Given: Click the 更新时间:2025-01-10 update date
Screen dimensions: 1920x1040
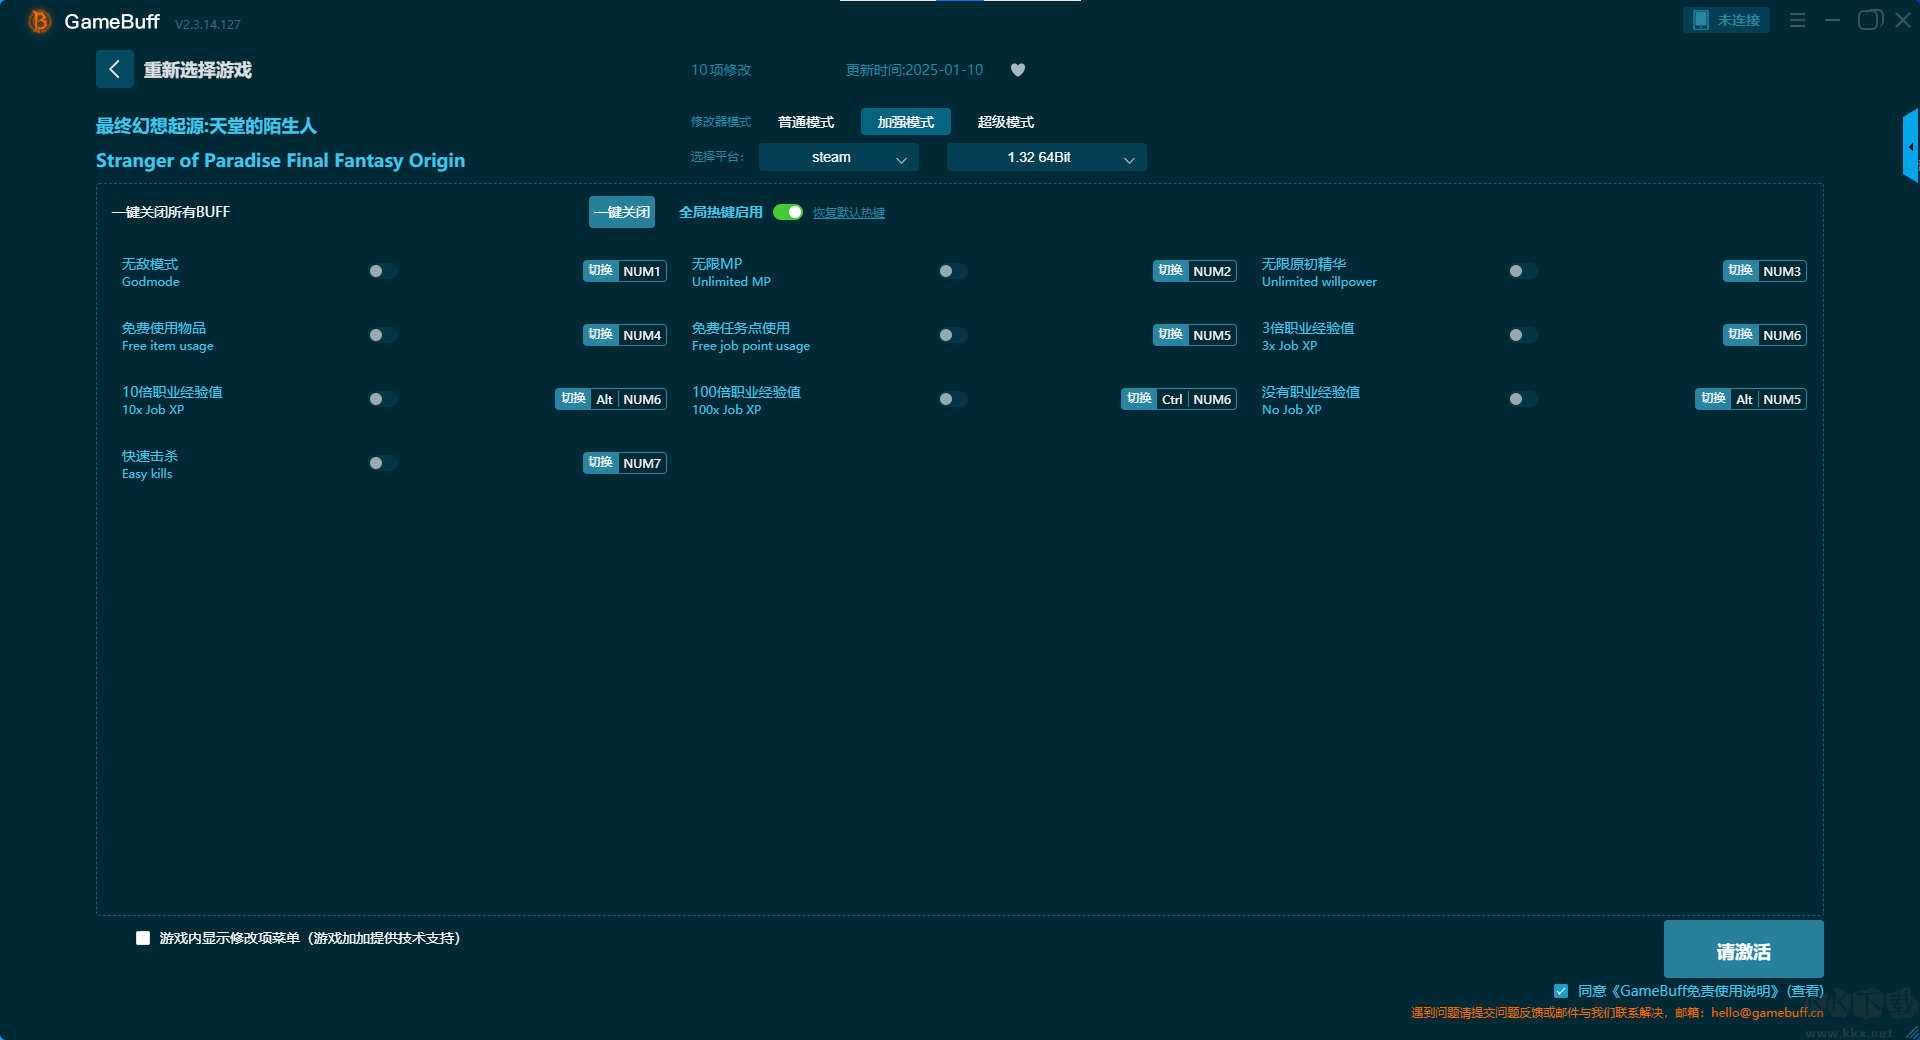Looking at the screenshot, I should [x=914, y=70].
